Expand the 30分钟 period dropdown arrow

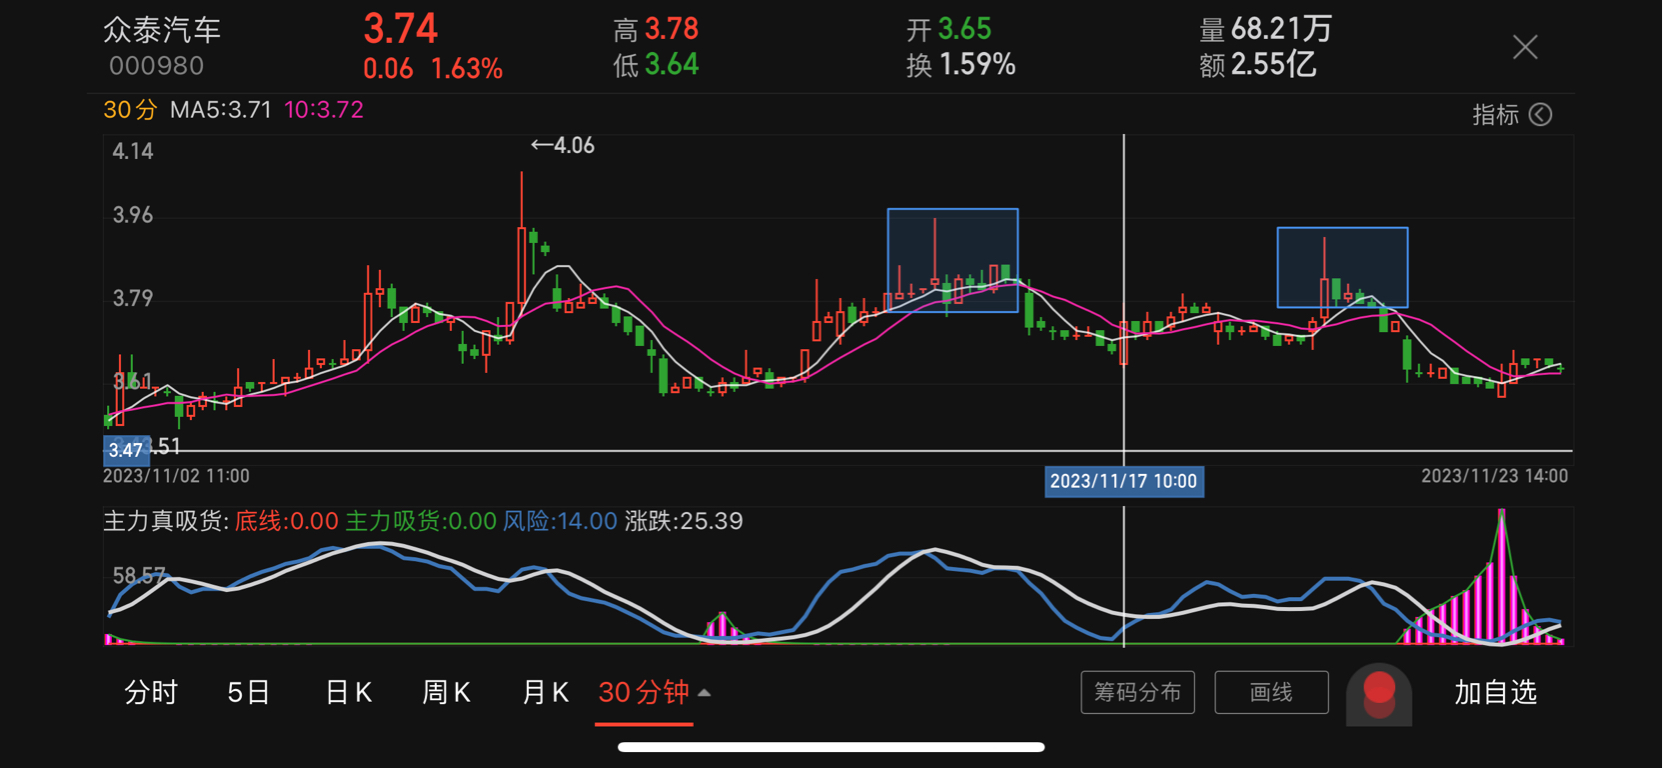point(704,693)
